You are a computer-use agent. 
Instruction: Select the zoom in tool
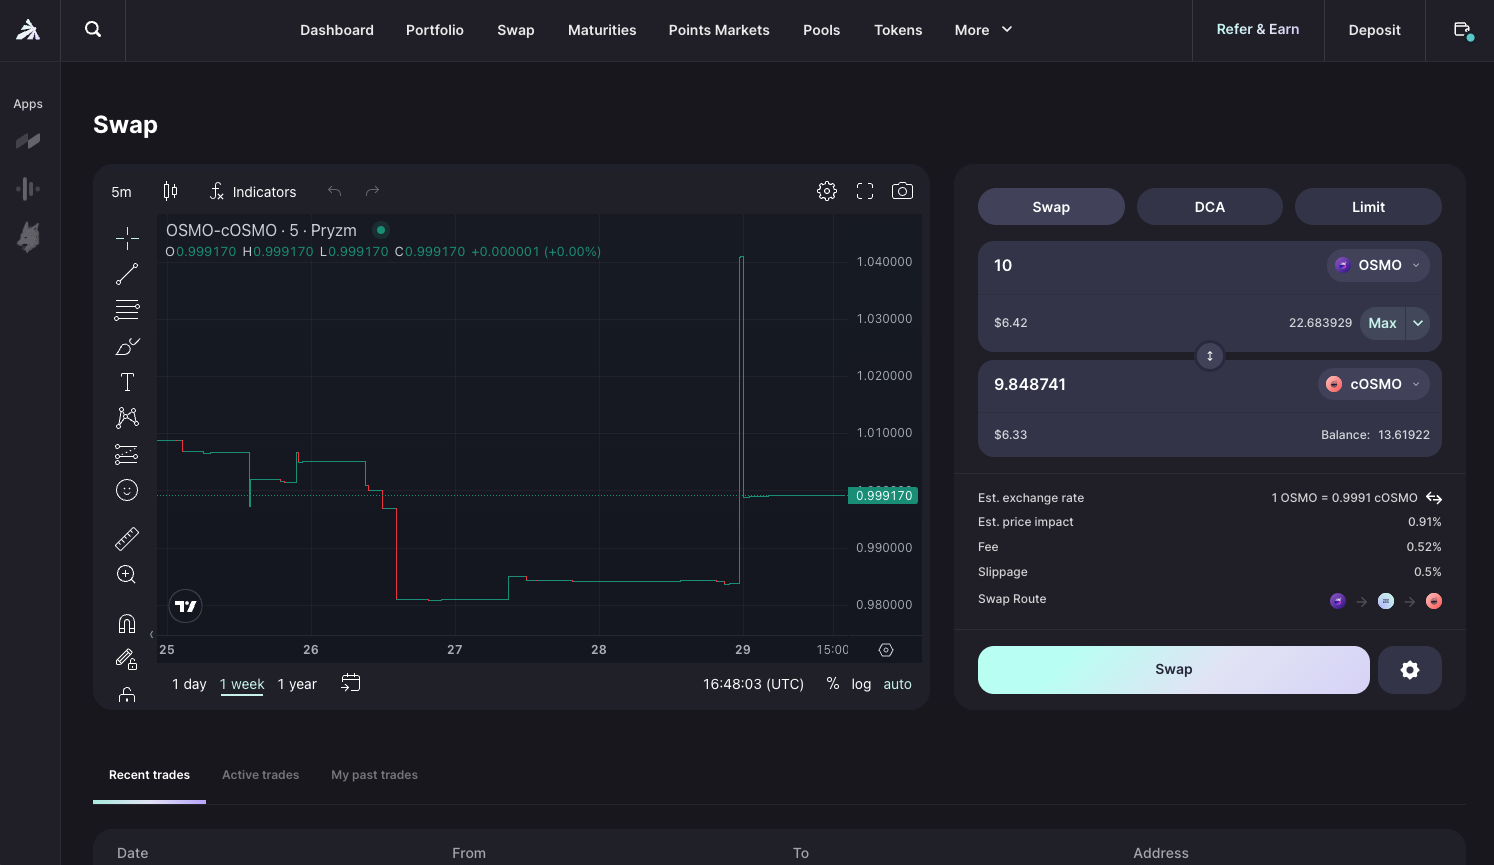coord(127,575)
